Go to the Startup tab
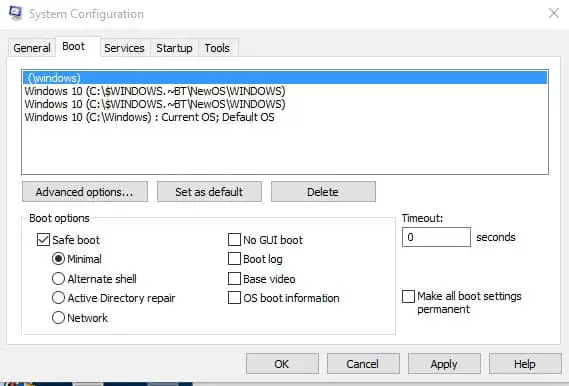 (x=174, y=48)
